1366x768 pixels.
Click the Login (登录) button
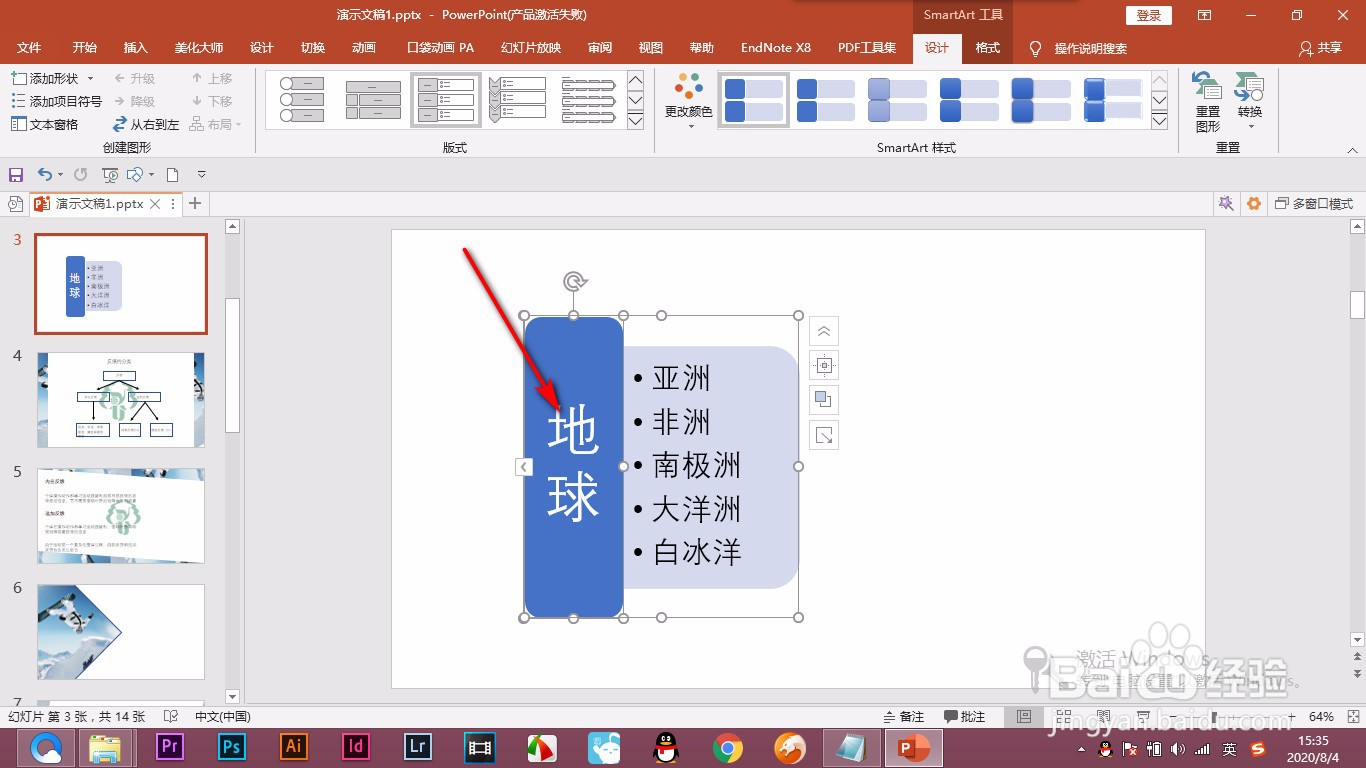pos(1149,15)
